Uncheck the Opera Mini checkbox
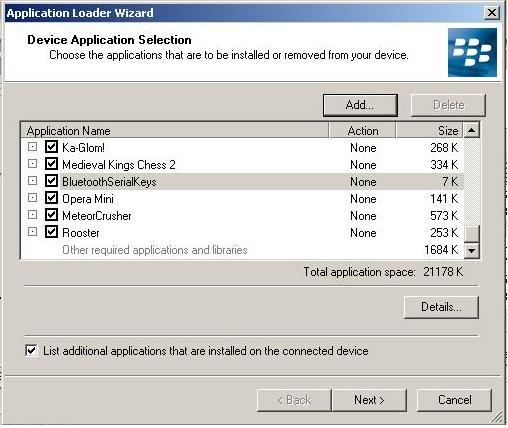 click(x=51, y=198)
